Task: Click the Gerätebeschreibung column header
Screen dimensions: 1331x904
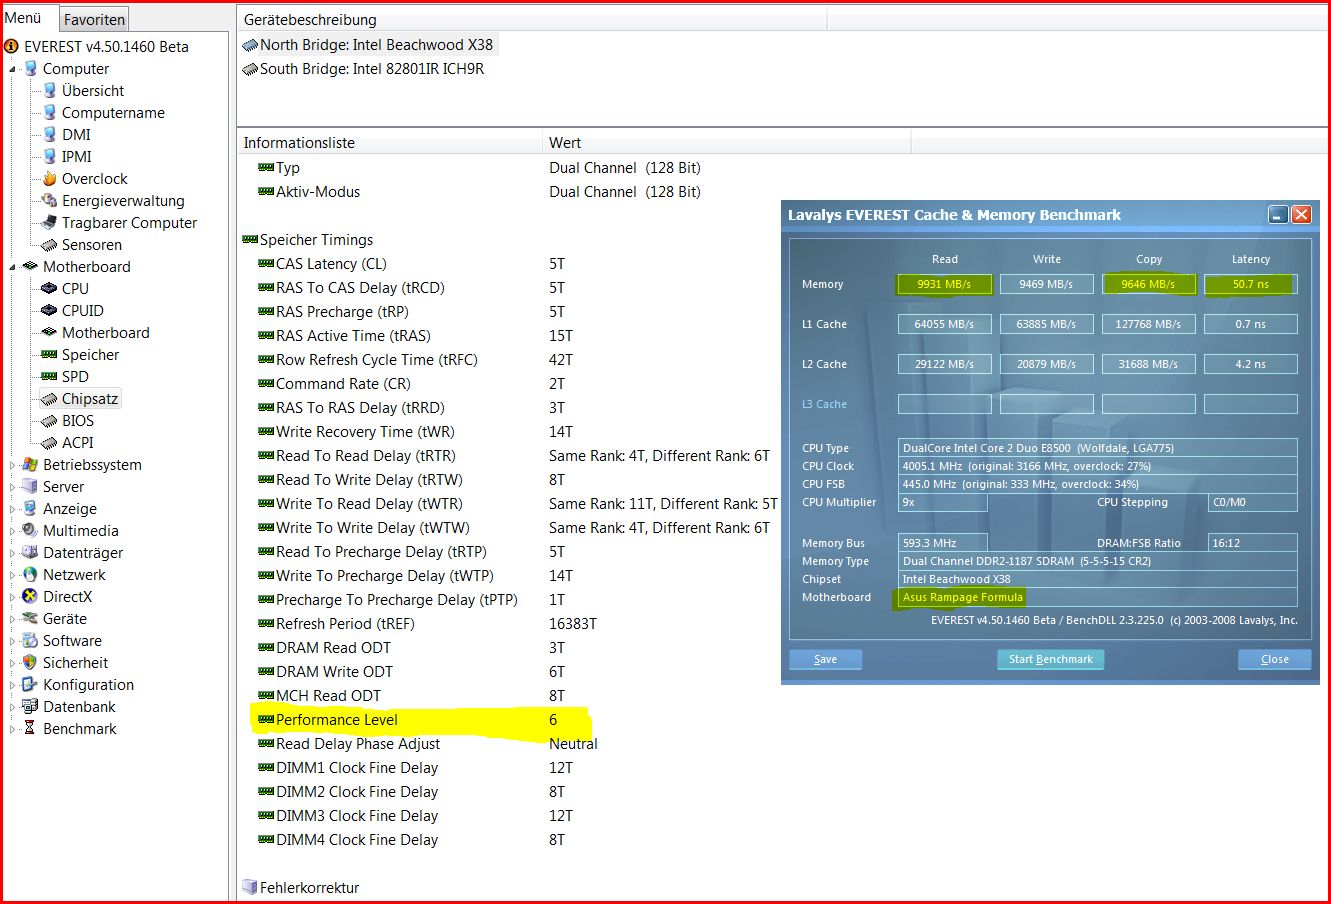Action: 532,19
